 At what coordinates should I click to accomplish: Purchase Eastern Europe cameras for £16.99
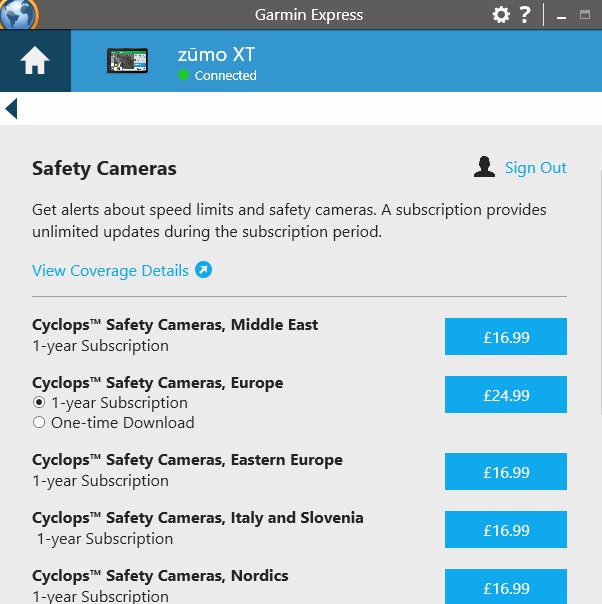tap(506, 471)
